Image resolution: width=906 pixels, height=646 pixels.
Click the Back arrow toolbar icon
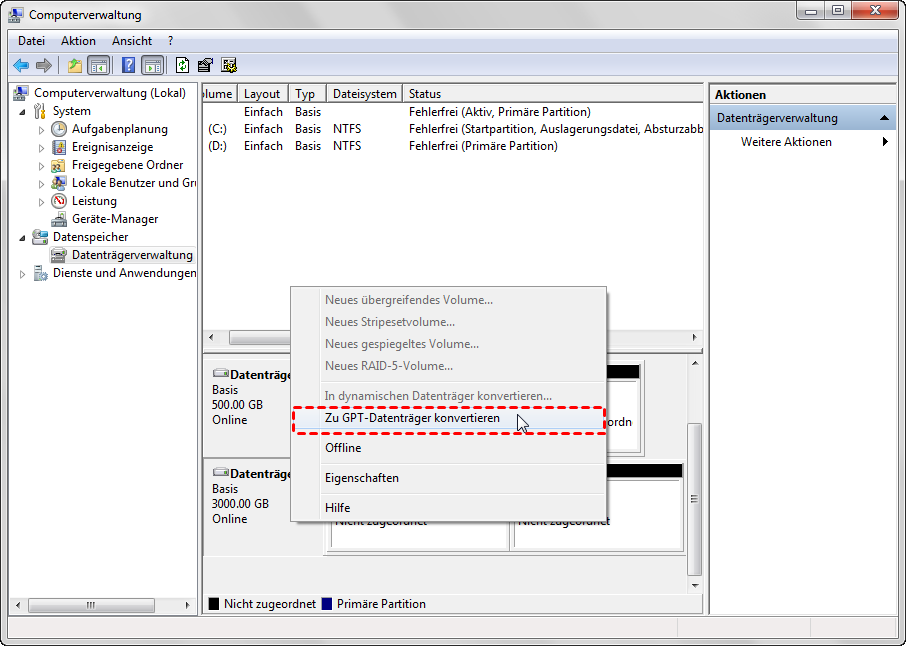pyautogui.click(x=21, y=65)
